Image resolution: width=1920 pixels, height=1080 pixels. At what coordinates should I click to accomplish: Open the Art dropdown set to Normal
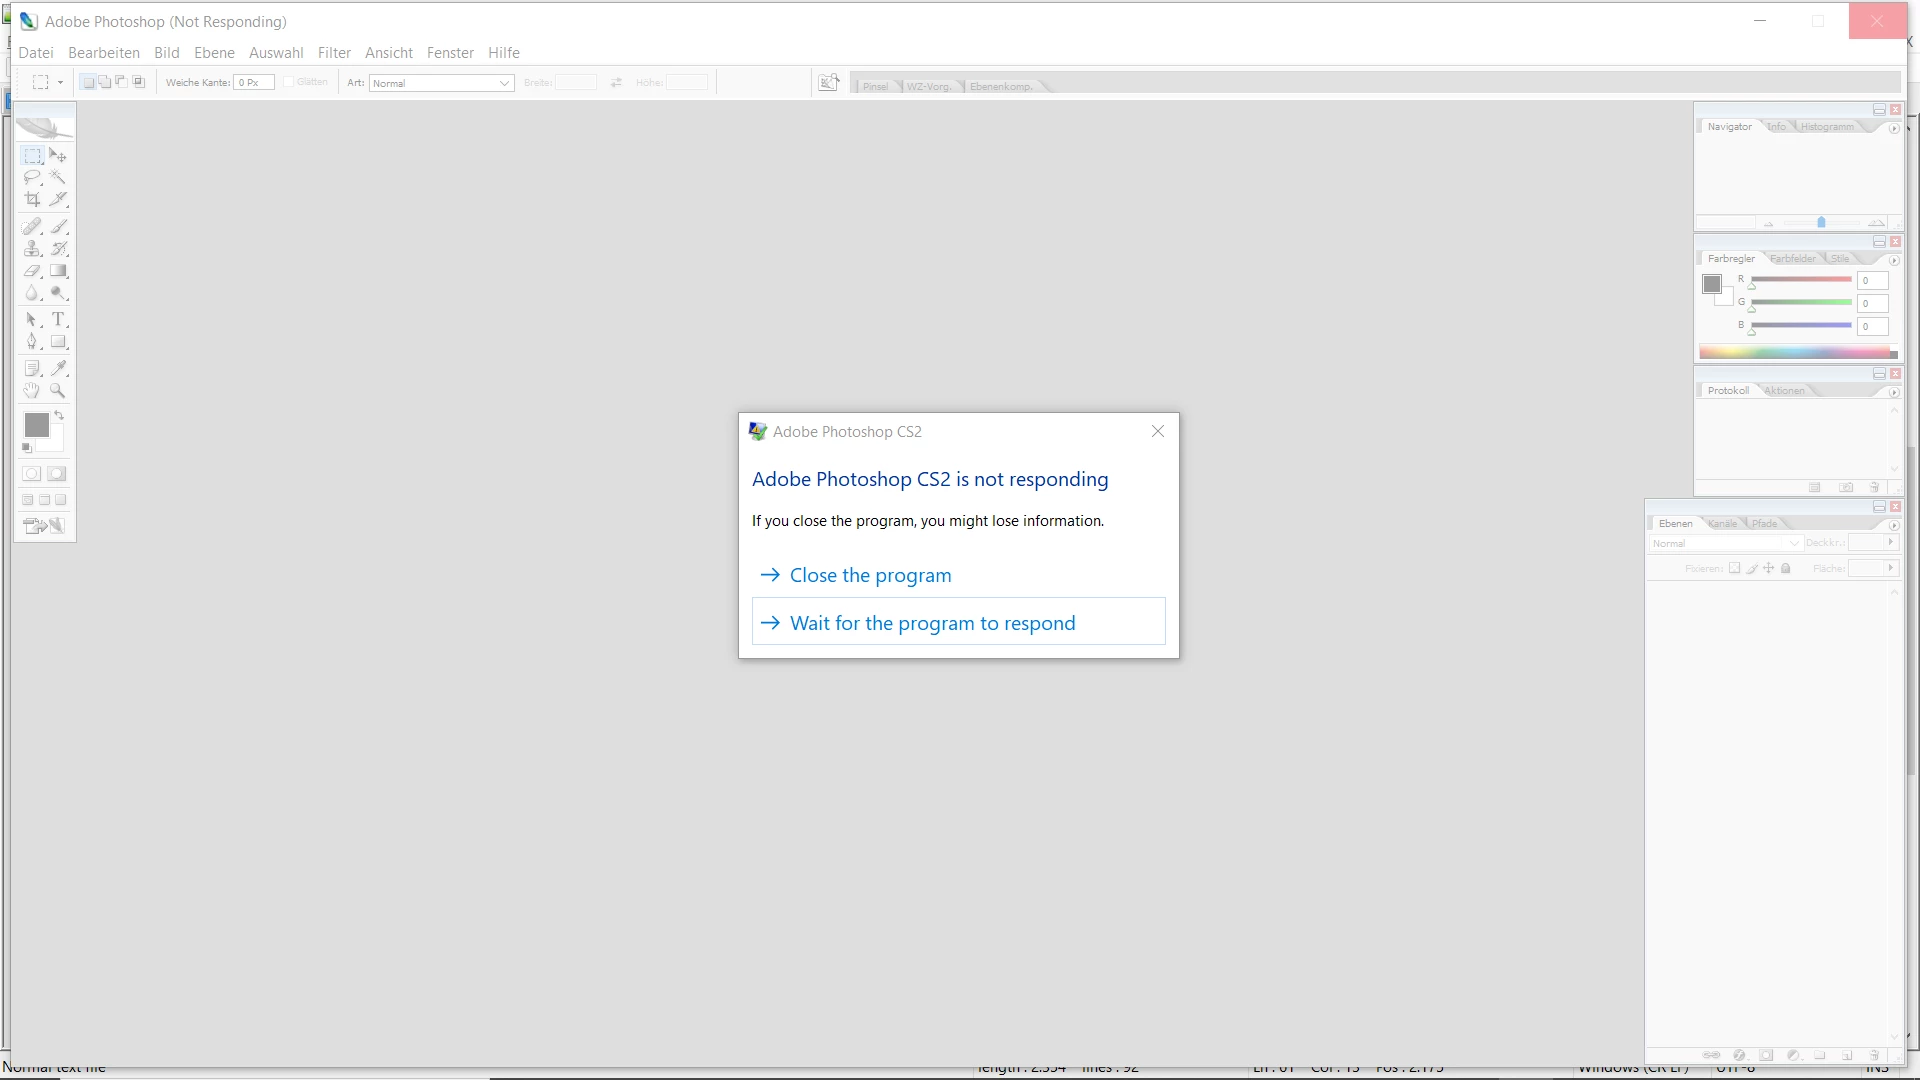click(x=441, y=83)
